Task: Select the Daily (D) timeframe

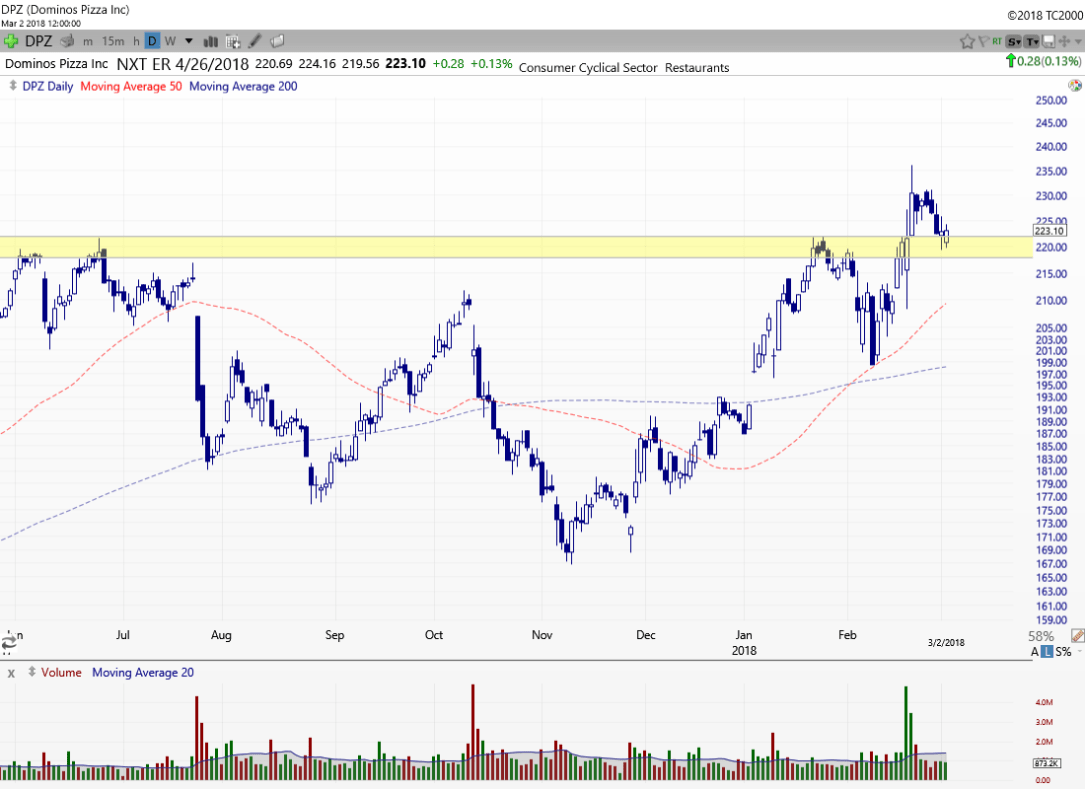Action: [x=152, y=41]
